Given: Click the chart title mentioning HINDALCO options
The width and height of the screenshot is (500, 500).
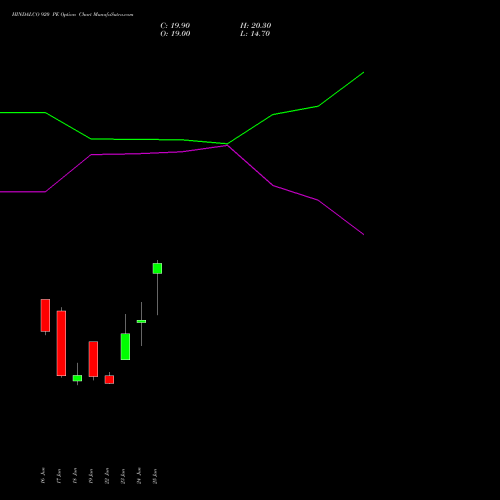Looking at the screenshot, I should click(72, 15).
